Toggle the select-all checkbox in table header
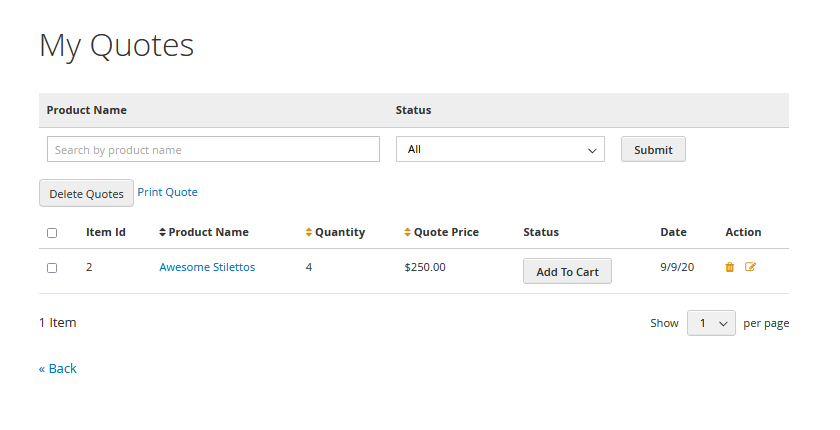The image size is (840, 430). click(x=52, y=233)
